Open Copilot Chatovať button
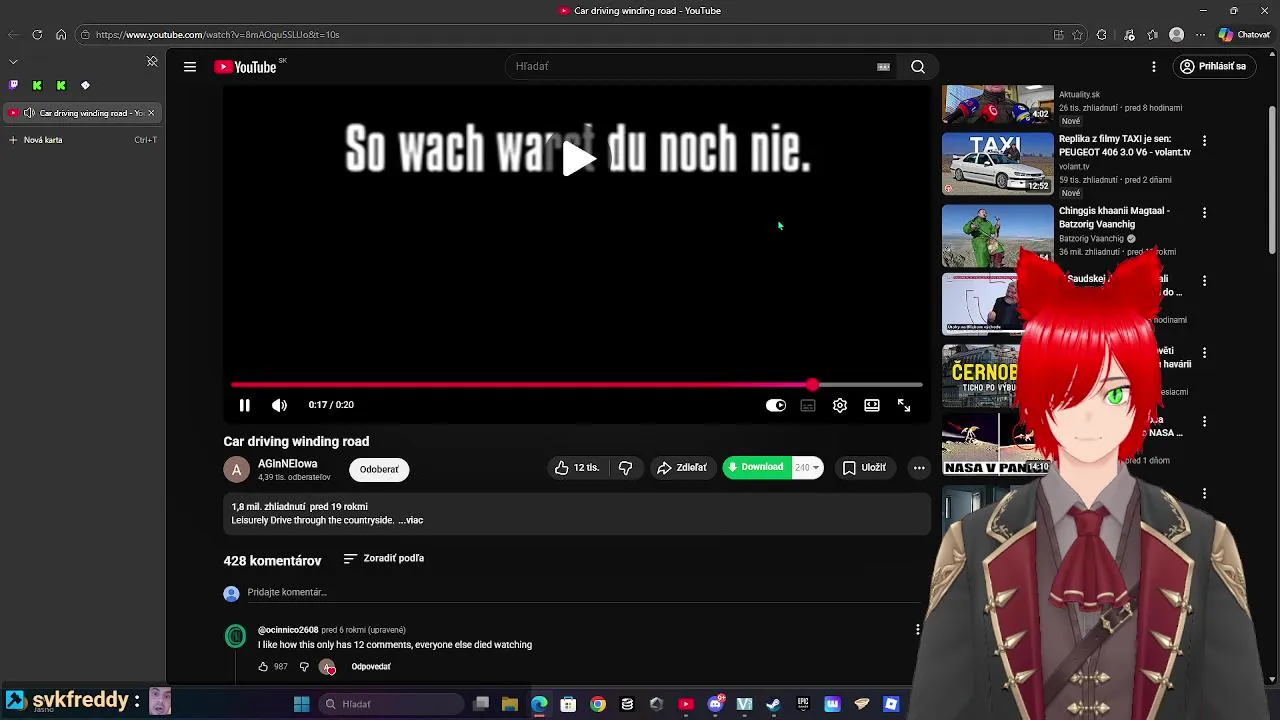 (1244, 35)
